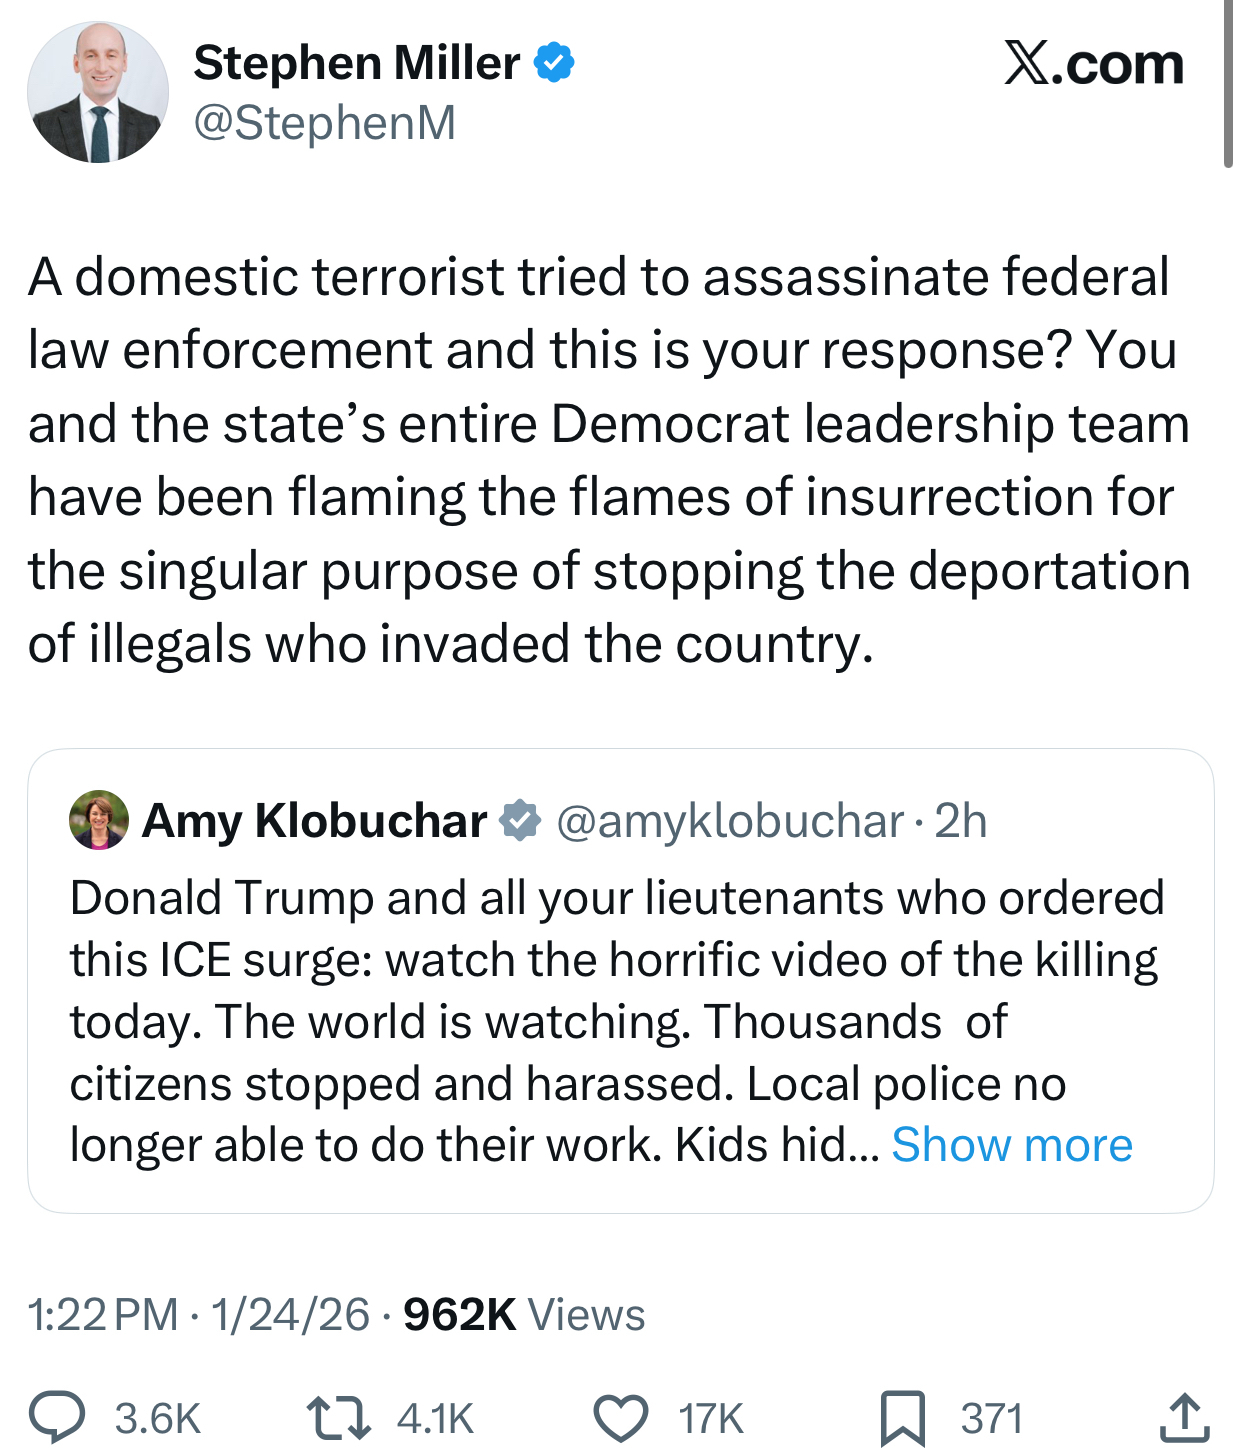Click the 1:22 PM 1/24/26 timestamp
The width and height of the screenshot is (1242, 1456).
[198, 1314]
